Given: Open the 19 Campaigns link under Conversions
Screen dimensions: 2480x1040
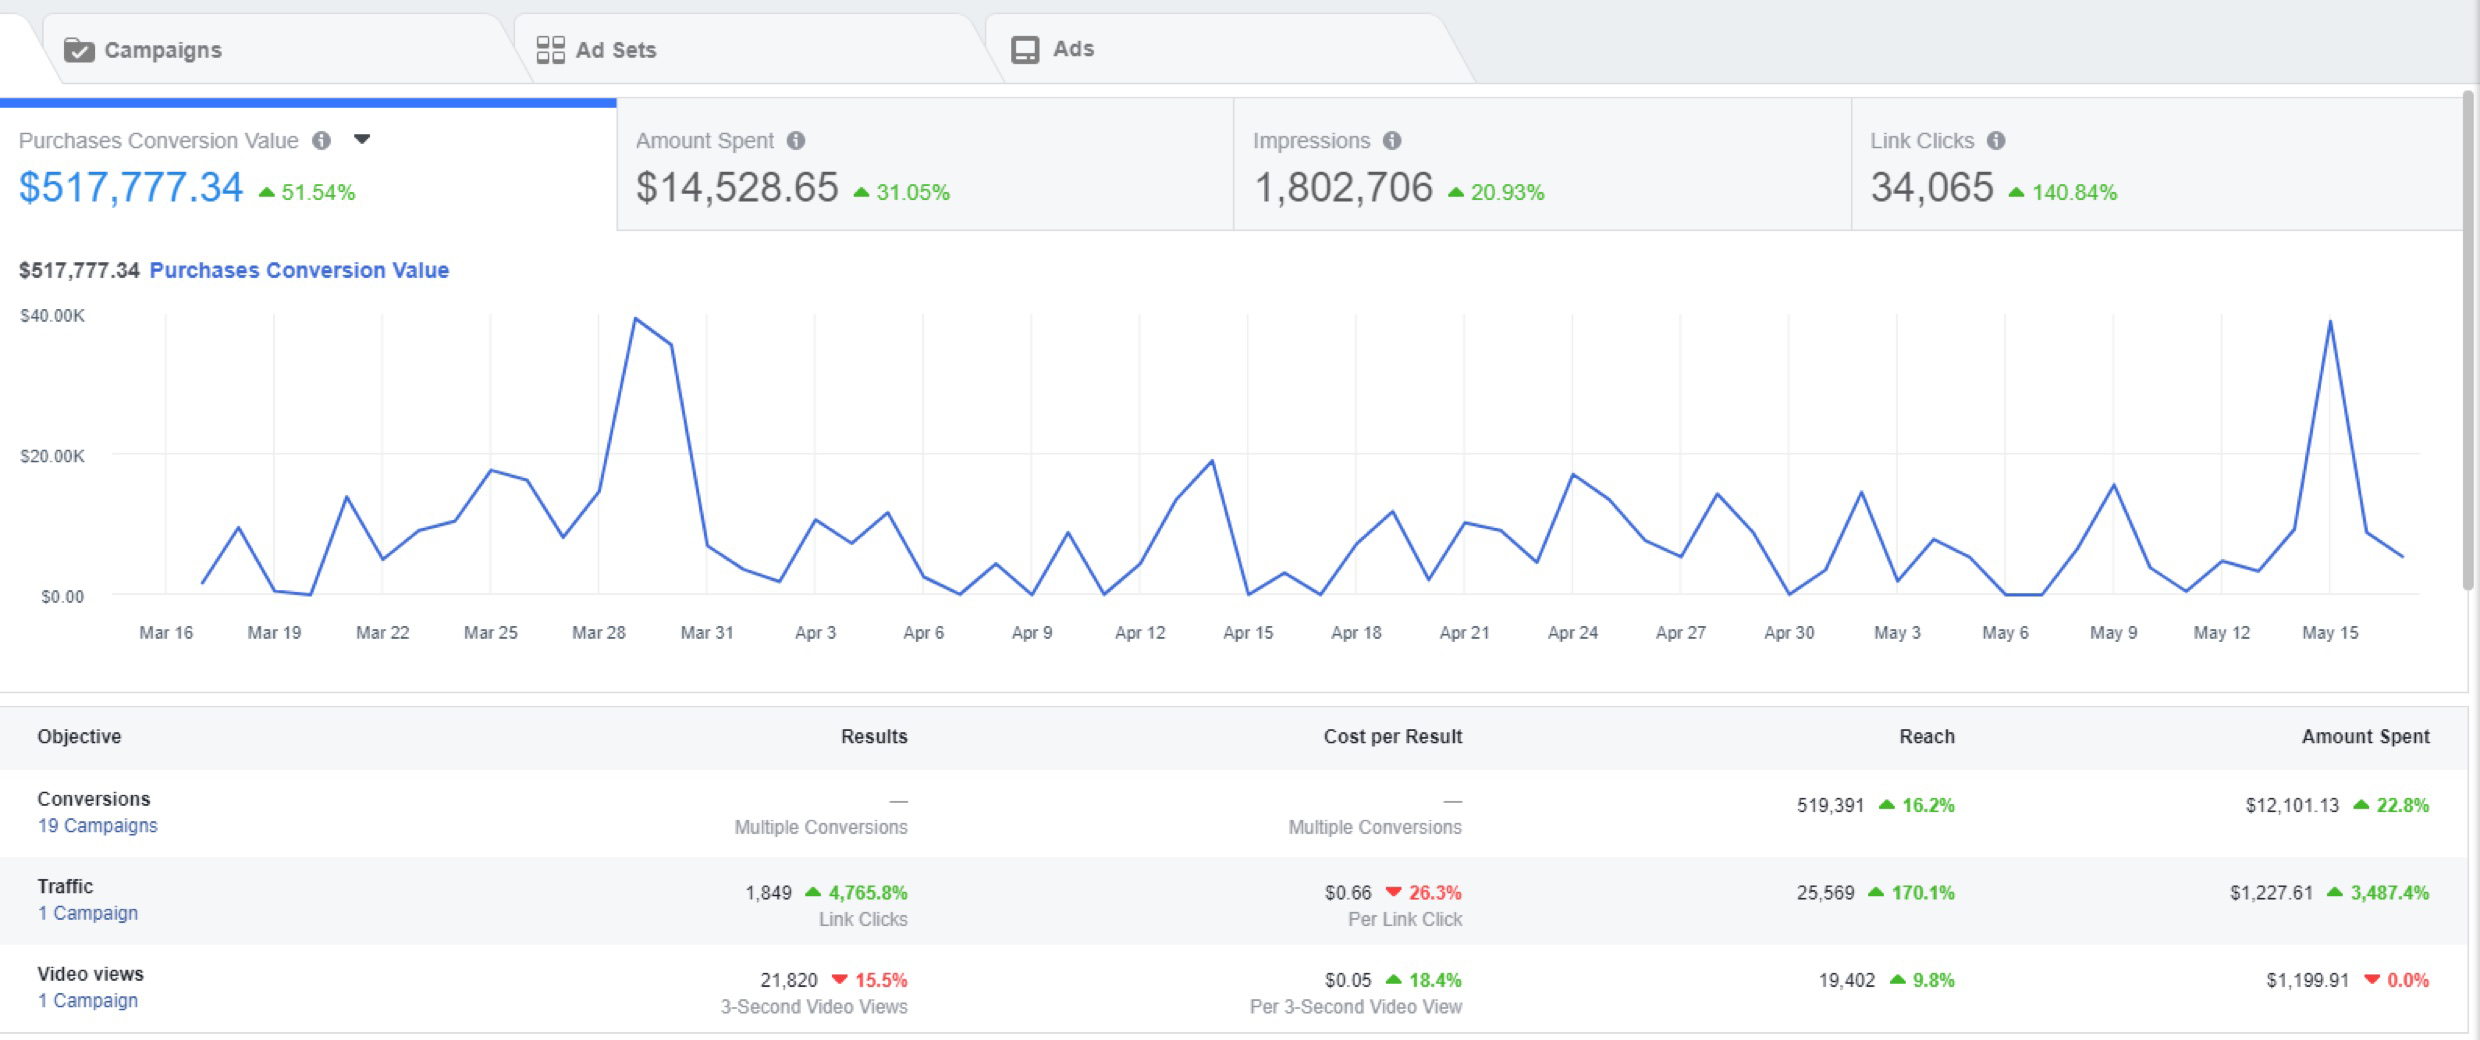Looking at the screenshot, I should 98,826.
